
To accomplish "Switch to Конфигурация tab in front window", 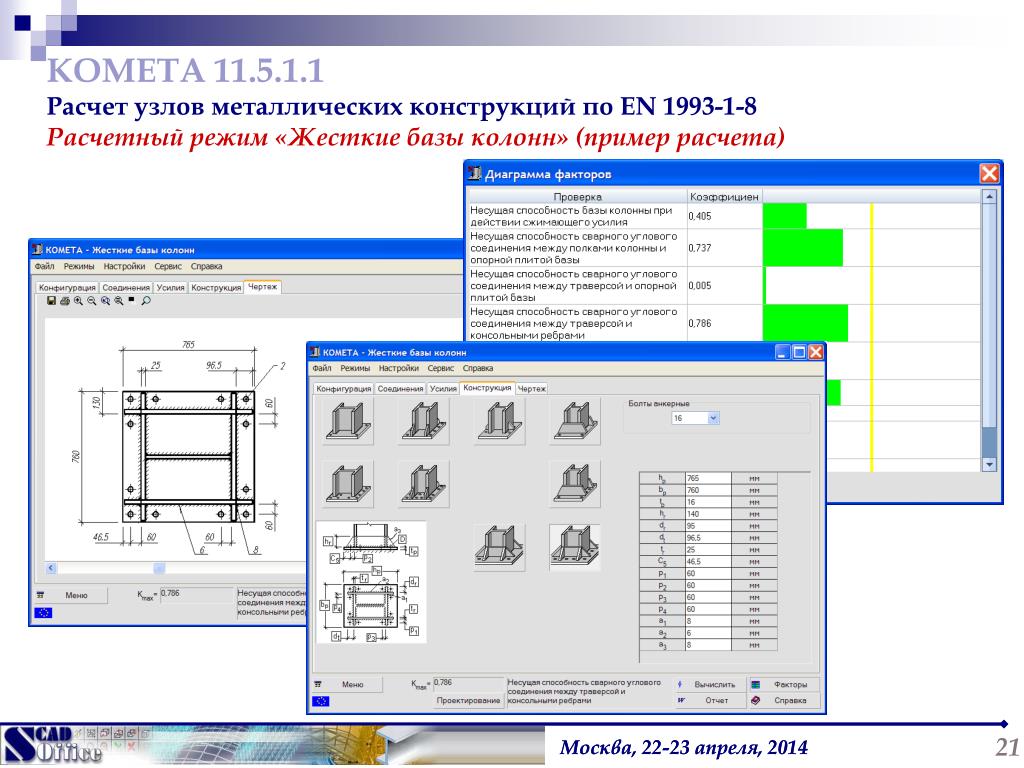I will click(344, 389).
